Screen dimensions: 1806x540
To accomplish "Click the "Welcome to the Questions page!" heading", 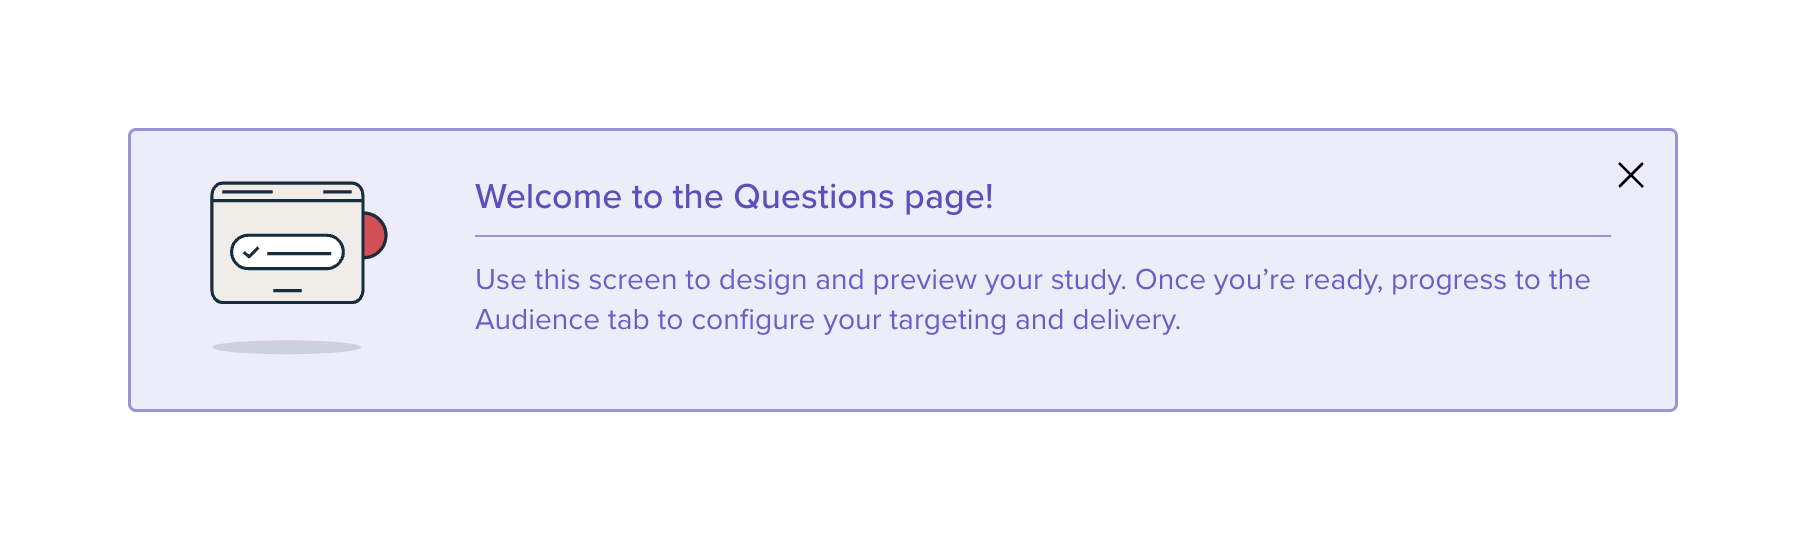I will point(734,197).
